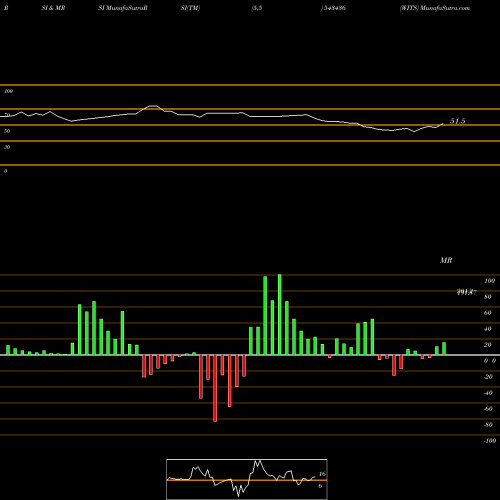Click the value 16 in mini chart
The width and height of the screenshot is (500, 500).
click(322, 474)
